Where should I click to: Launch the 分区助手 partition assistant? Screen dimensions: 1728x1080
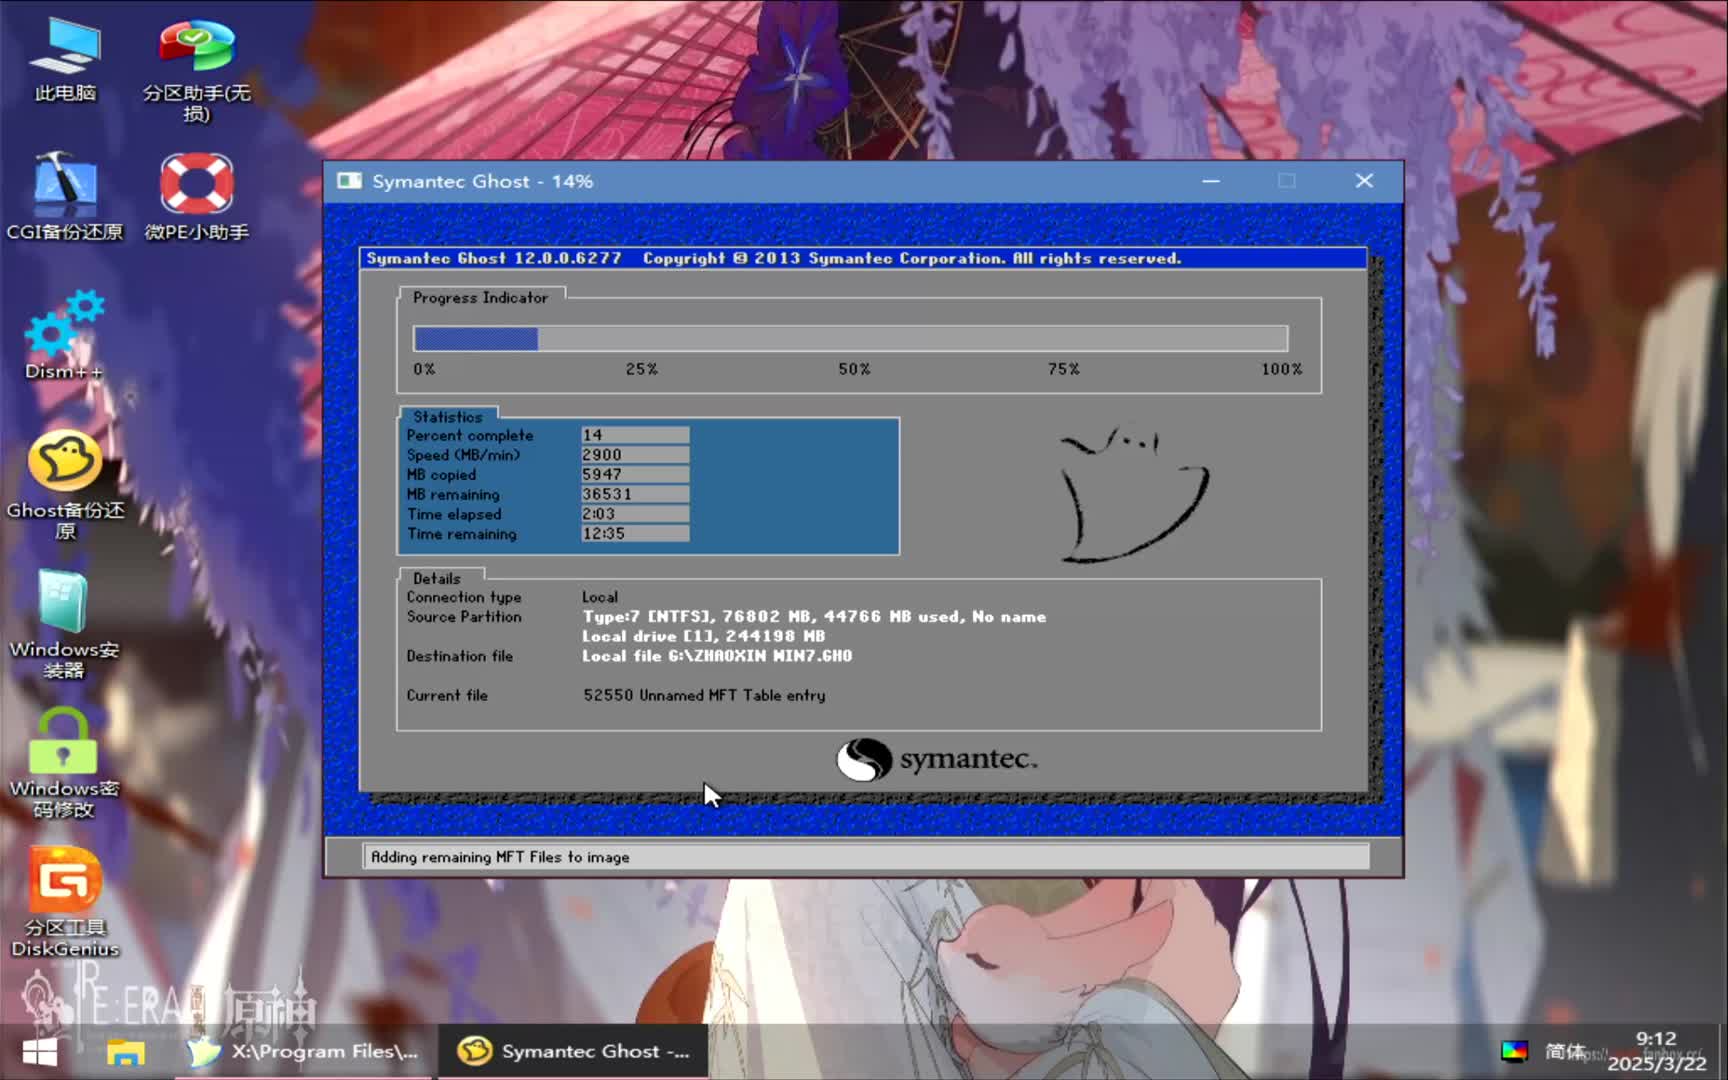[196, 45]
